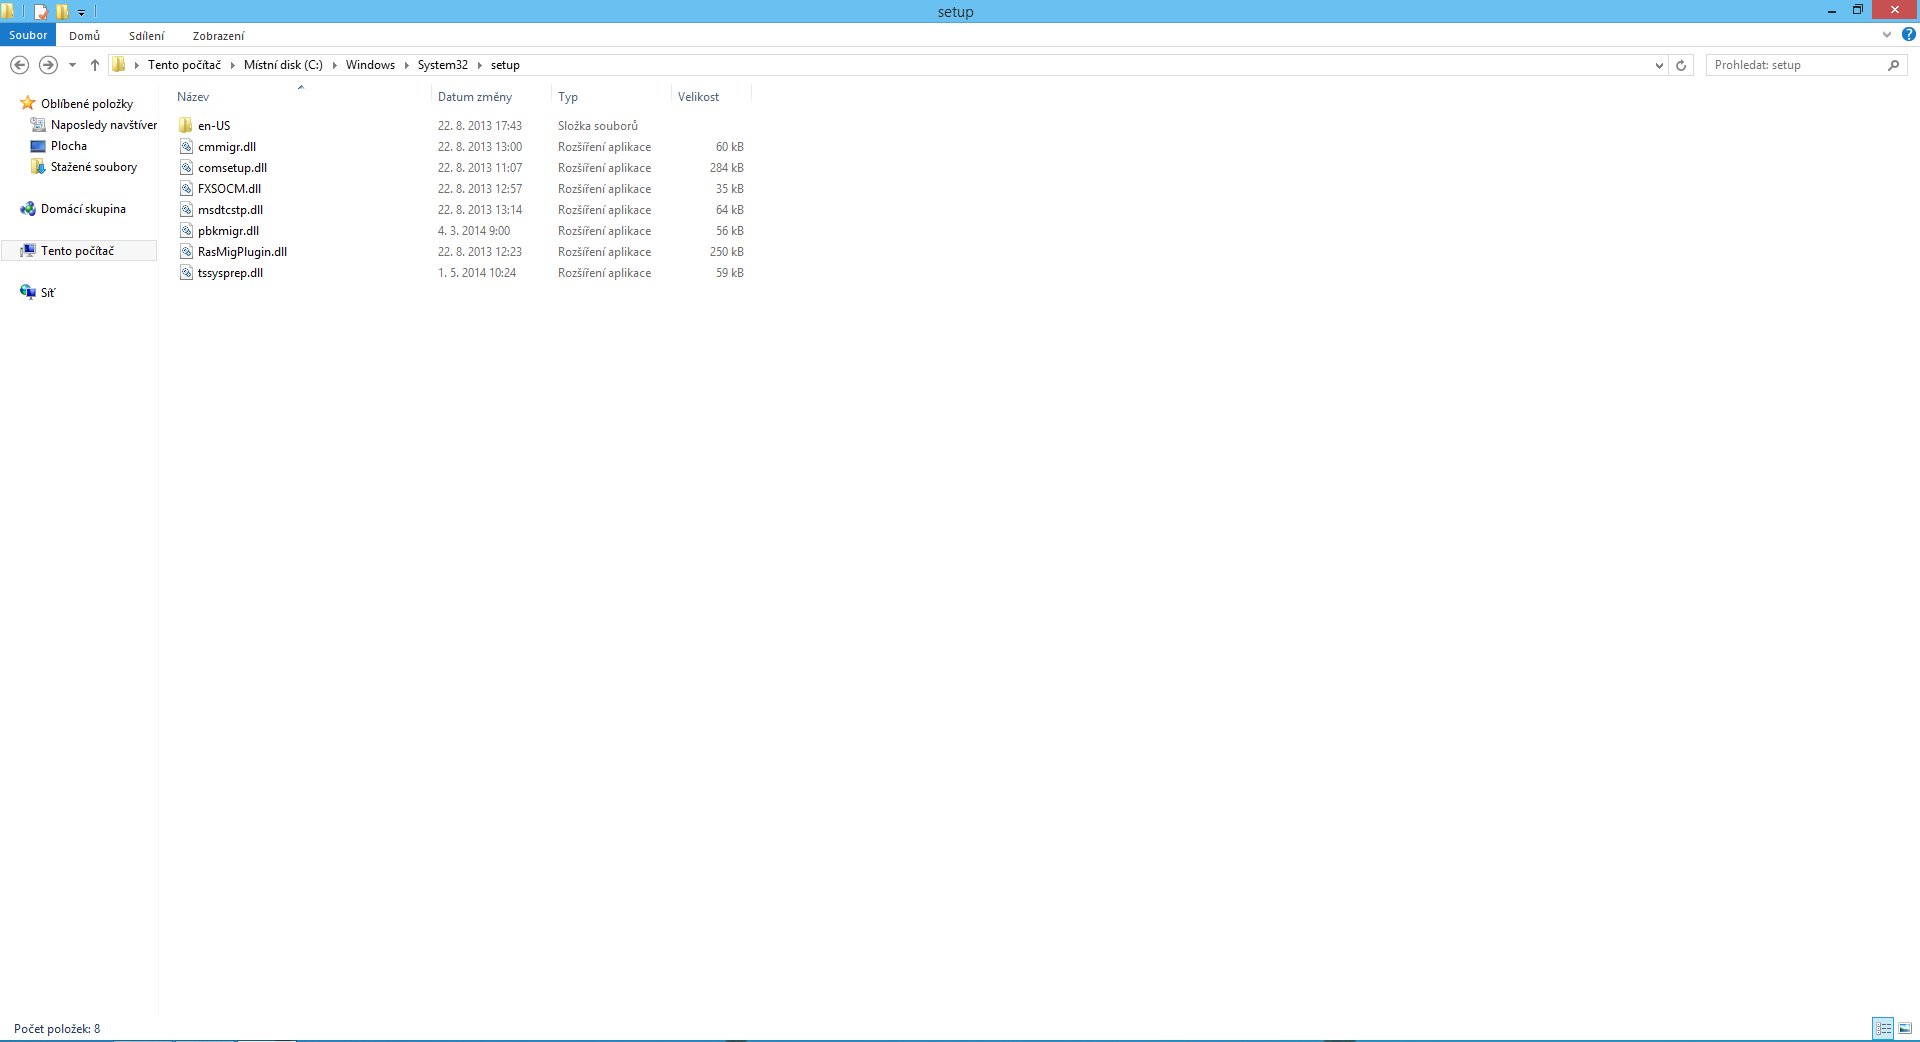Click the FXSOCM.dll file icon
The image size is (1920, 1042).
(x=186, y=188)
